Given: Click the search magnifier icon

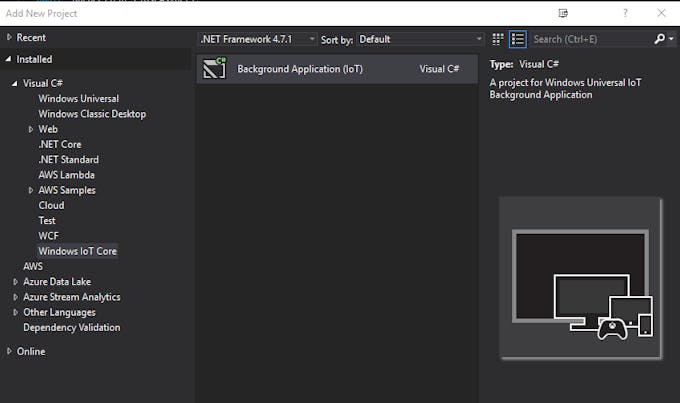Looking at the screenshot, I should 660,39.
